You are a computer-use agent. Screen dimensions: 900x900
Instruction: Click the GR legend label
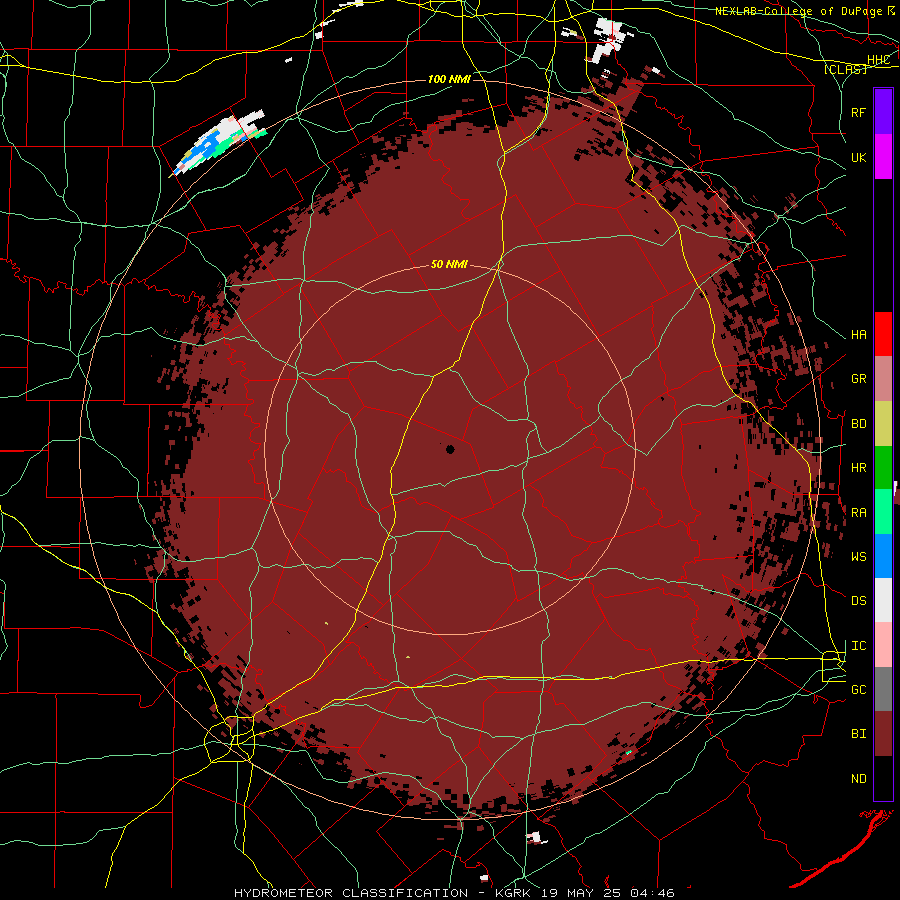click(858, 379)
